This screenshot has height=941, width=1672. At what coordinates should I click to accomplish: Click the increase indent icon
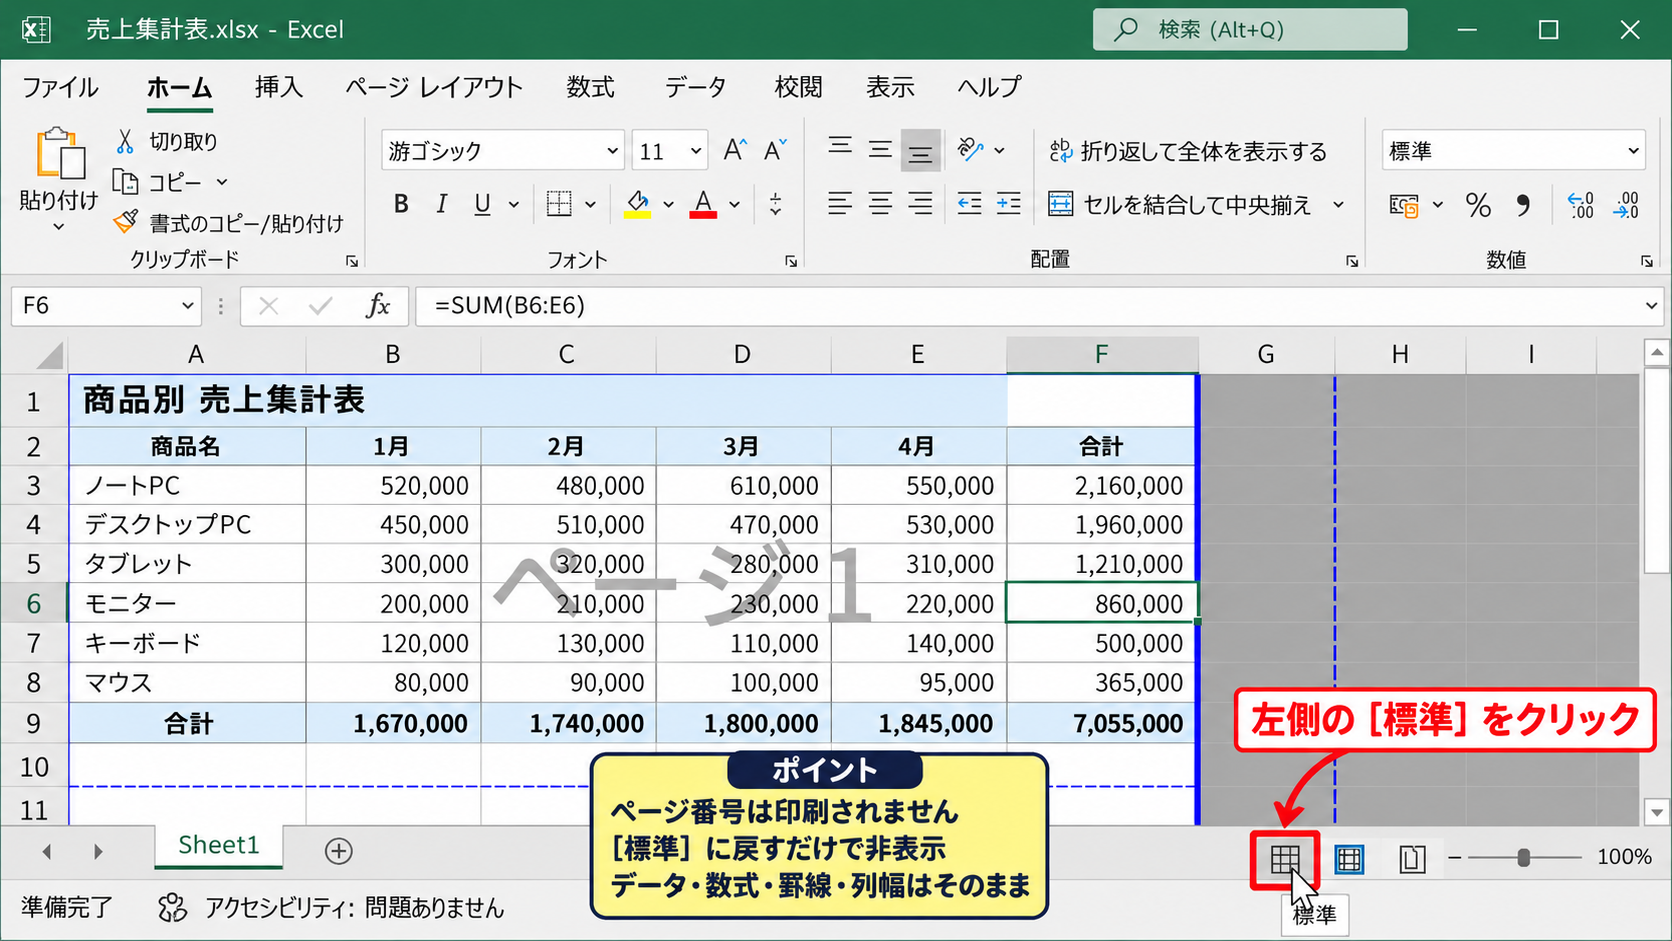[1009, 204]
